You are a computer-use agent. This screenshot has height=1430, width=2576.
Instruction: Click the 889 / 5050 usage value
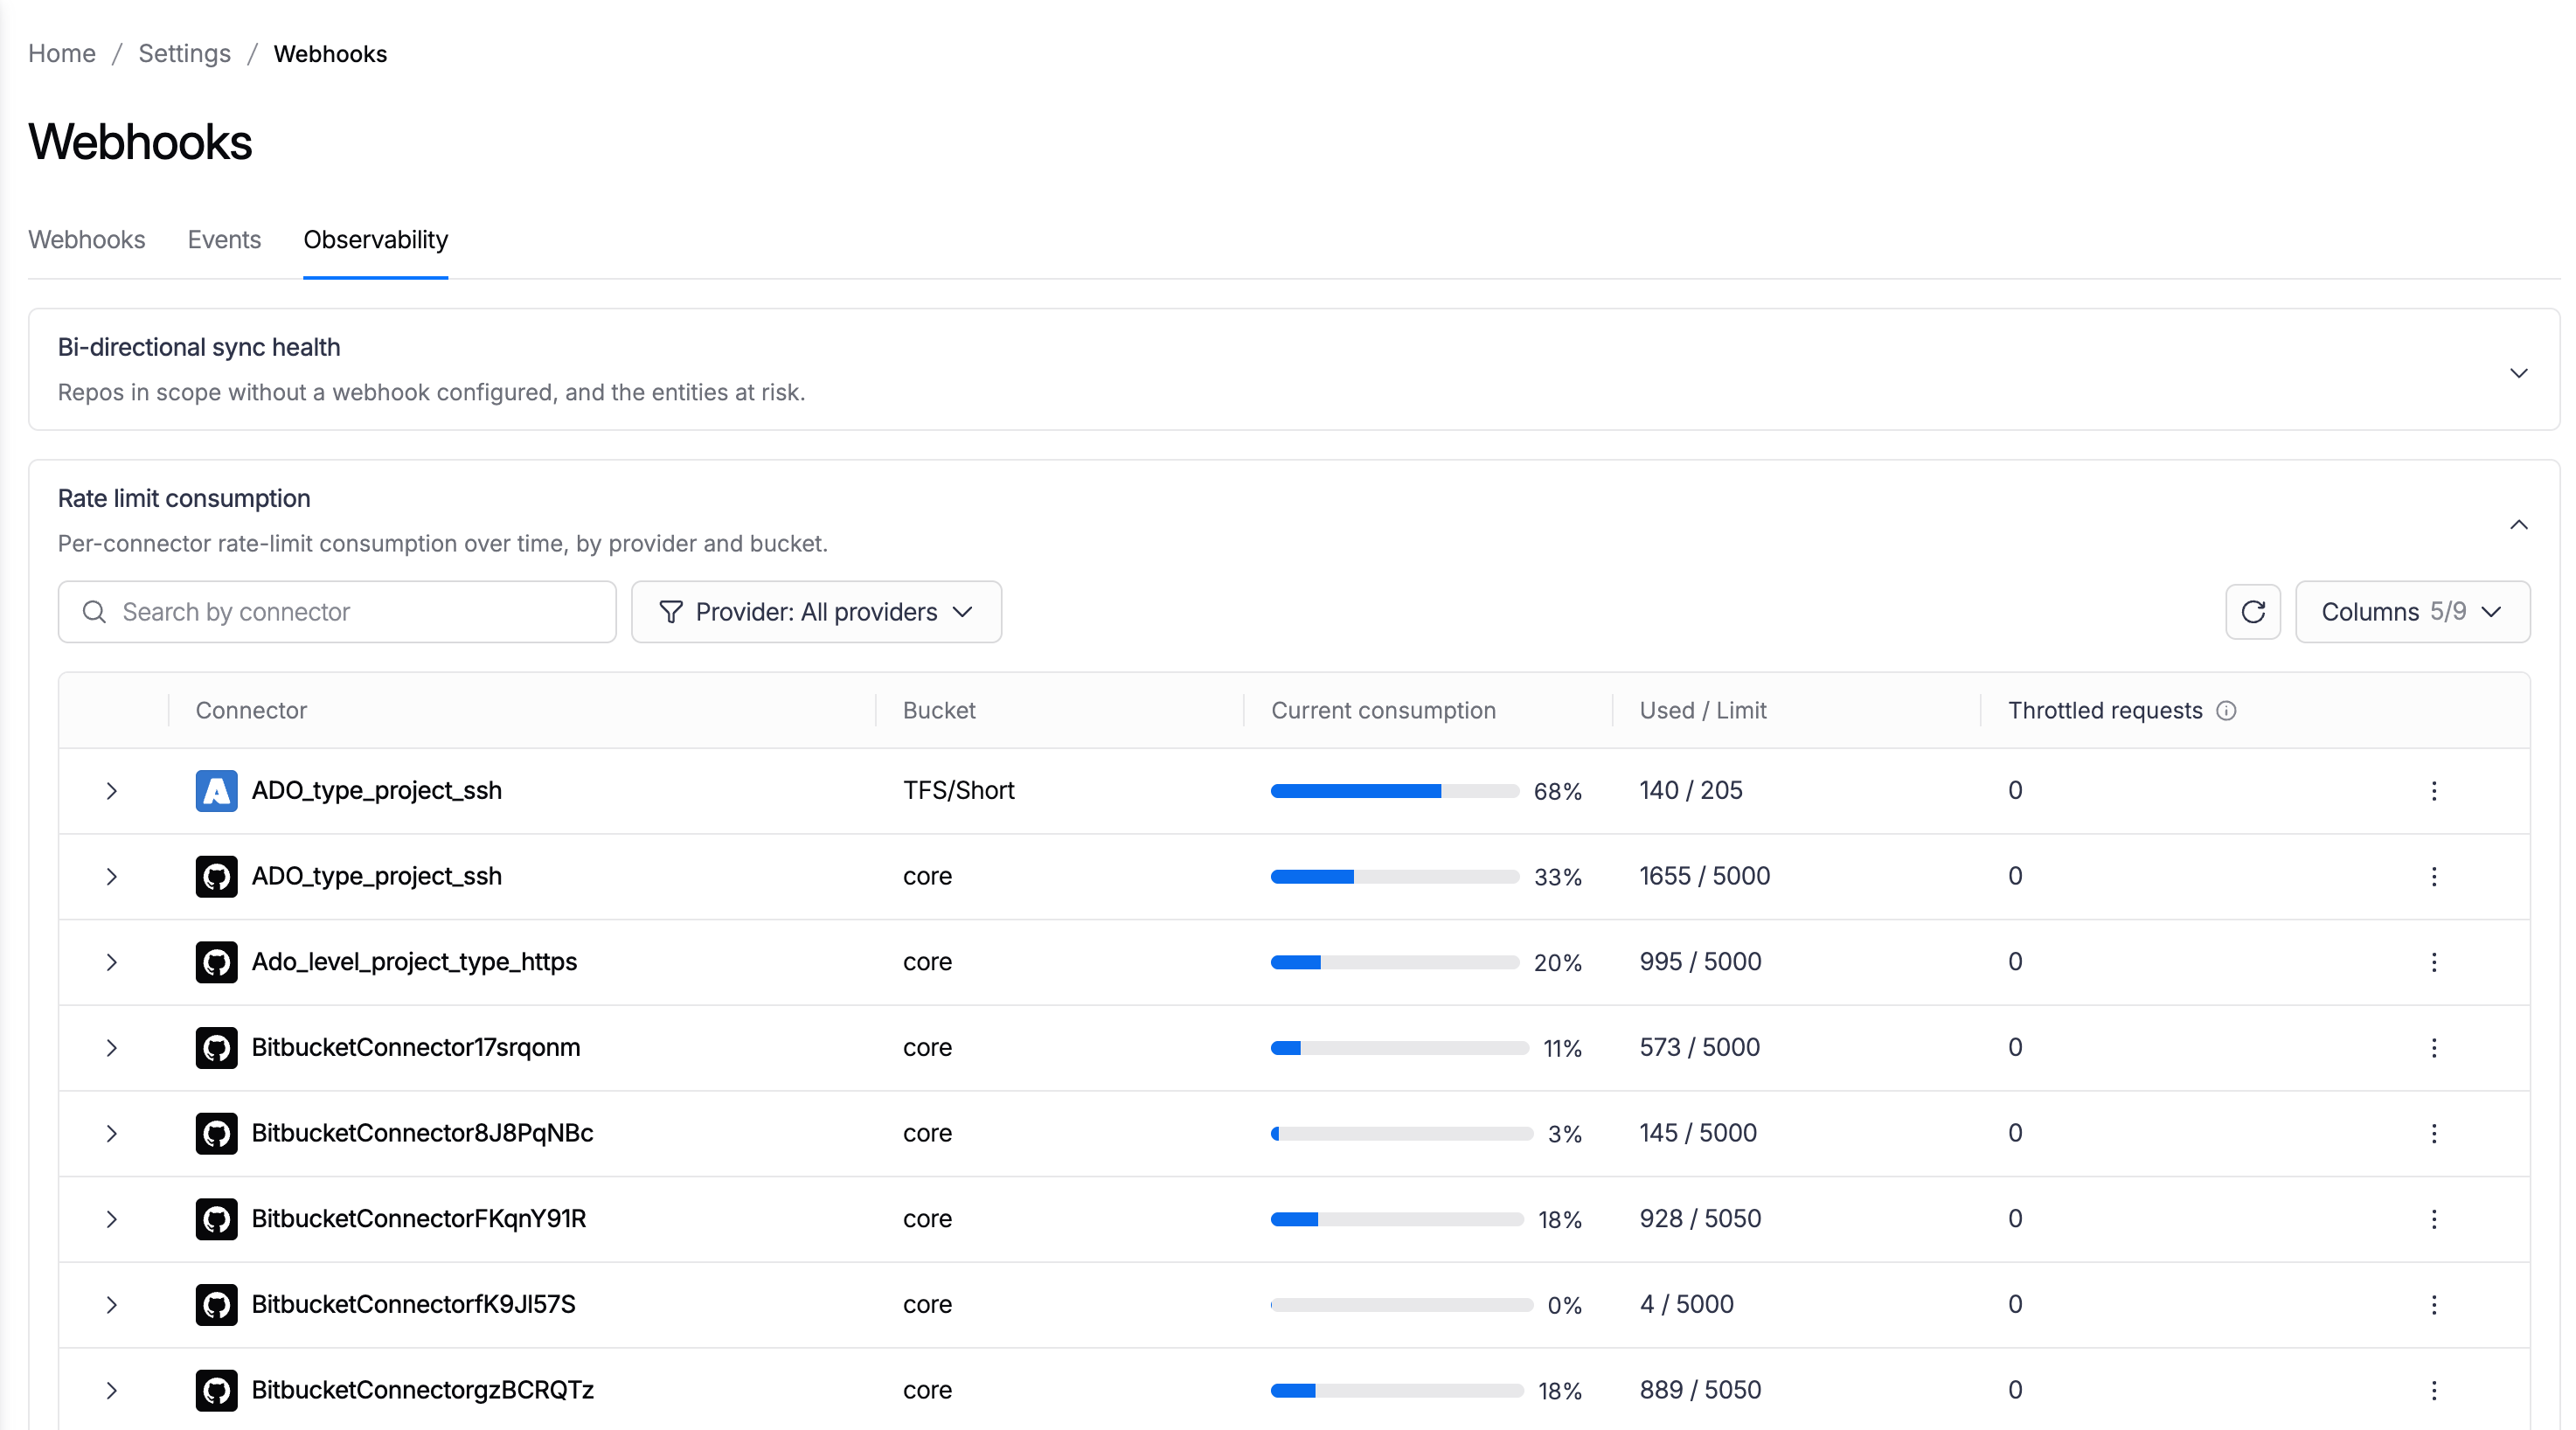point(1701,1390)
